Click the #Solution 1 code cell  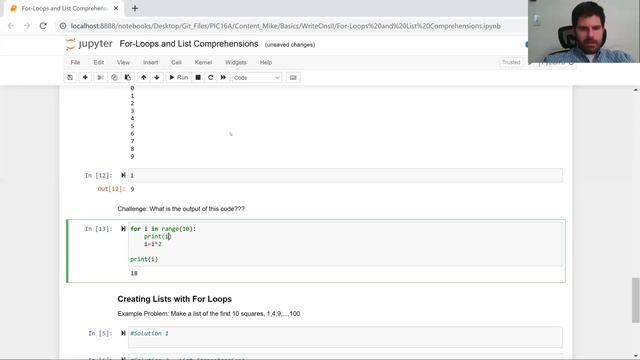tap(345, 337)
